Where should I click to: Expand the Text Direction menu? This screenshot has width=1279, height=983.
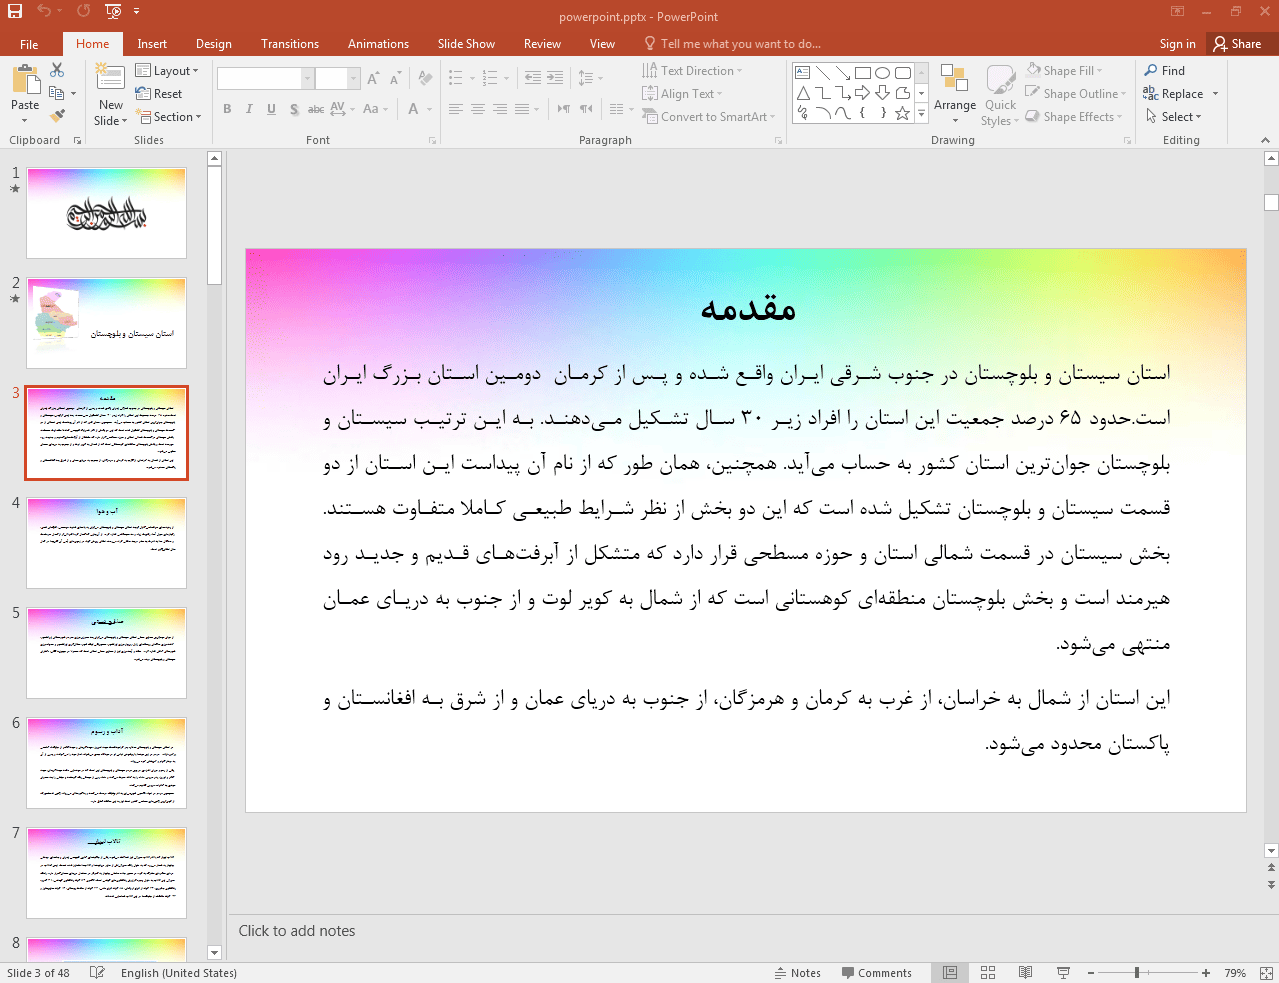point(692,71)
